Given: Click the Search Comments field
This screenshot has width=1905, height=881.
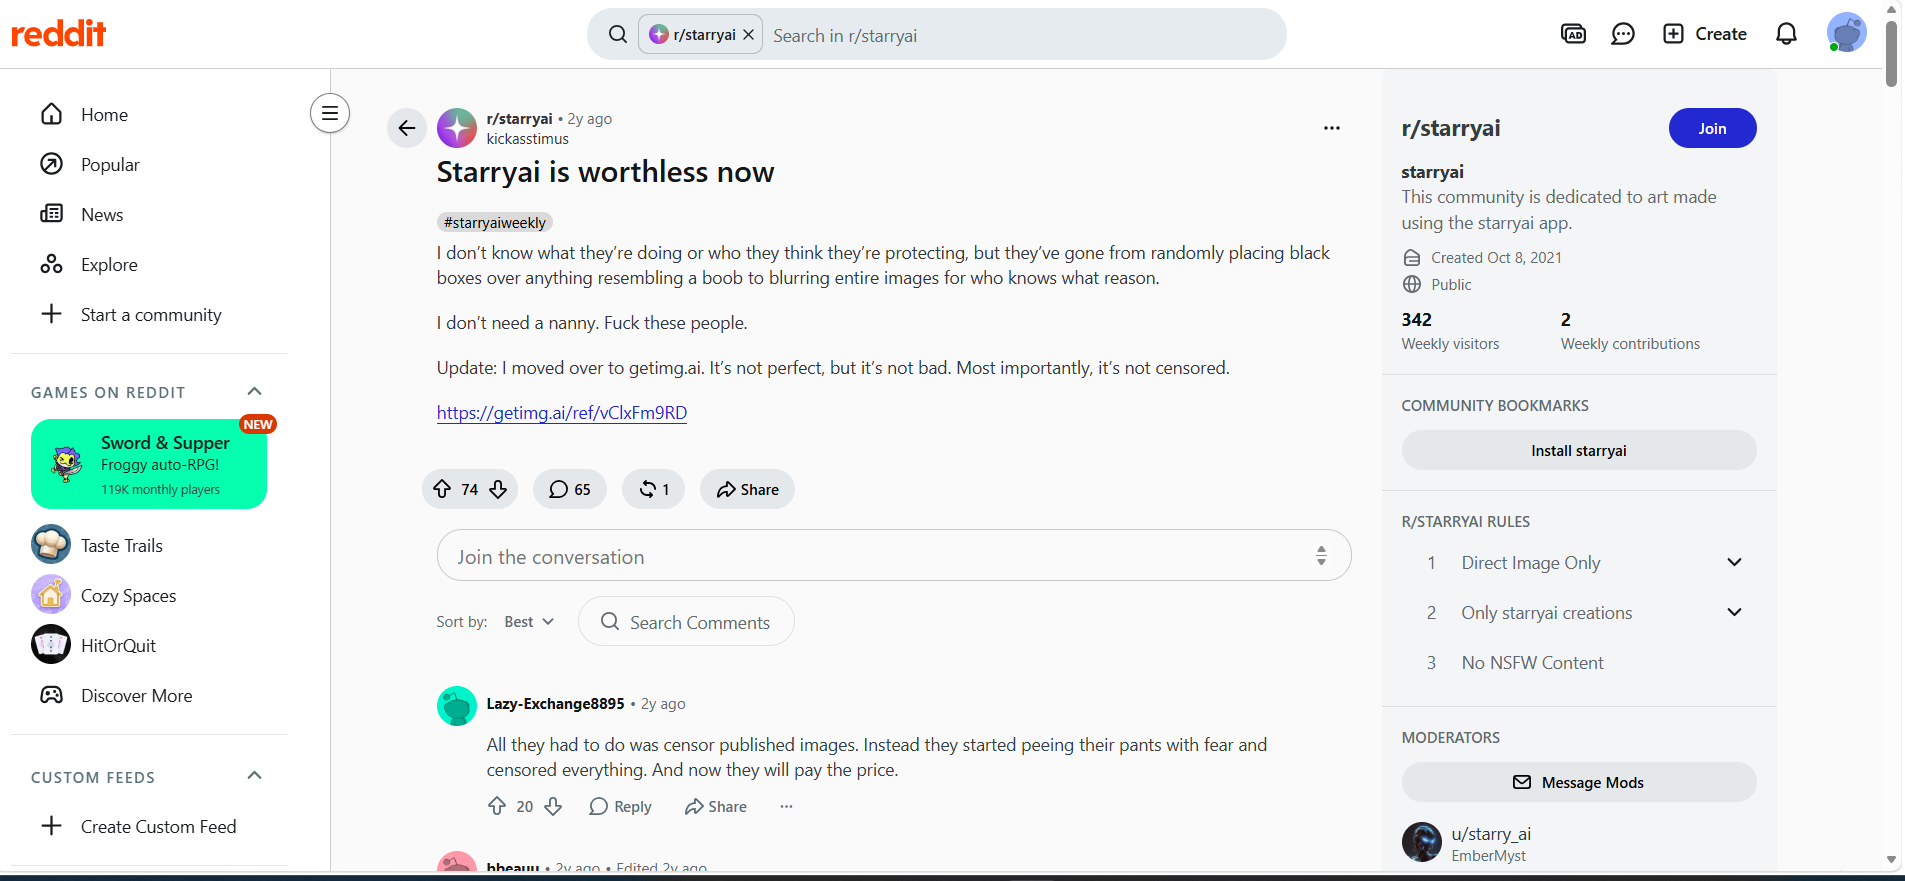Looking at the screenshot, I should (x=686, y=622).
